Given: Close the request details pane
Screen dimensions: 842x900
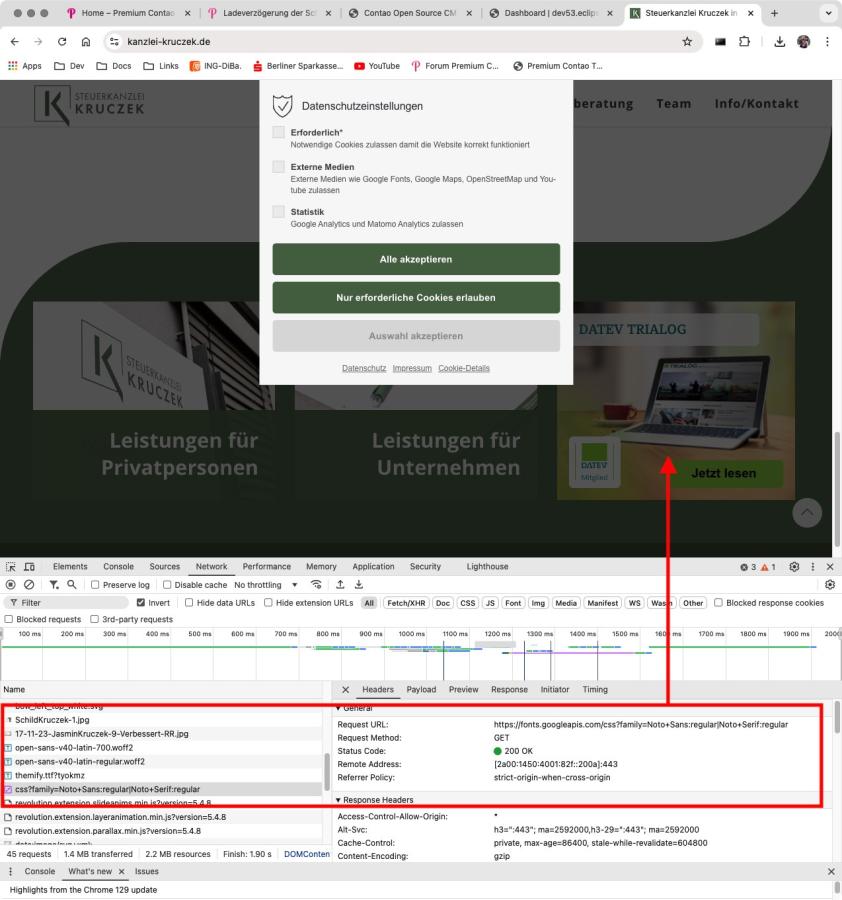Looking at the screenshot, I should pyautogui.click(x=345, y=689).
